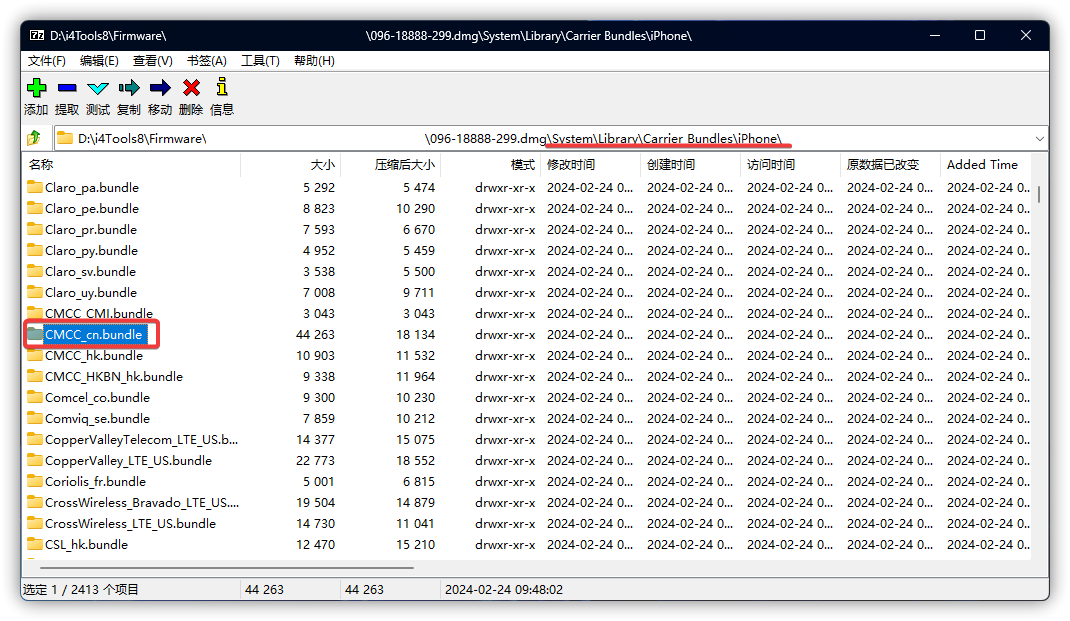1070x621 pixels.
Task: Click the horizontal scrollbar at list bottom
Action: pos(227,567)
